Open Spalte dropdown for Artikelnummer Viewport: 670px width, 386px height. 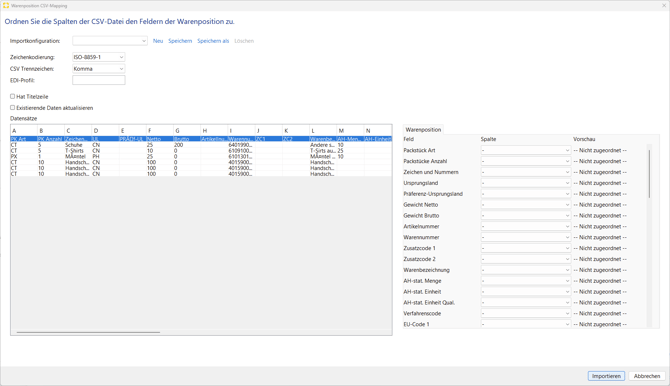(526, 226)
